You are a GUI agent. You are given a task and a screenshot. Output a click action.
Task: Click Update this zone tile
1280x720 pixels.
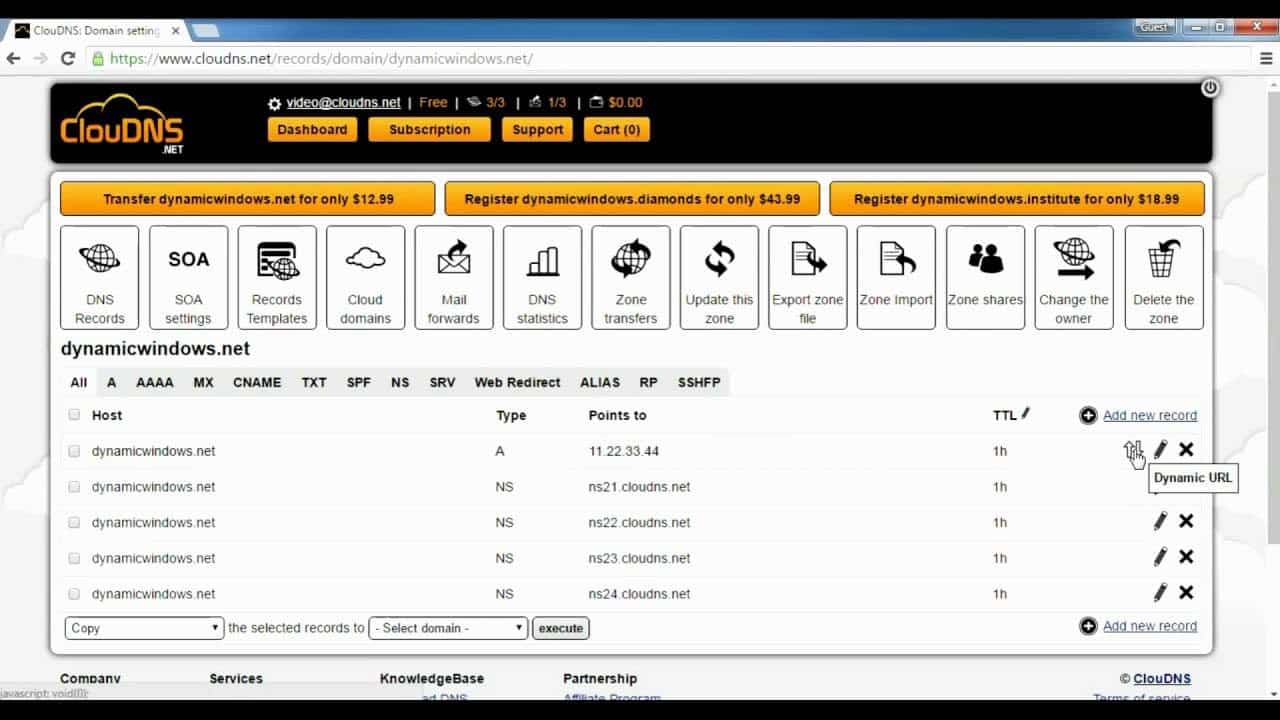720,277
